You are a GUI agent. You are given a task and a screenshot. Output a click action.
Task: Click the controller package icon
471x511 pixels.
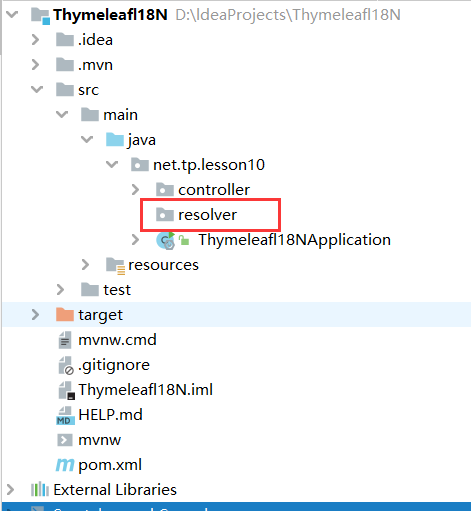click(165, 190)
